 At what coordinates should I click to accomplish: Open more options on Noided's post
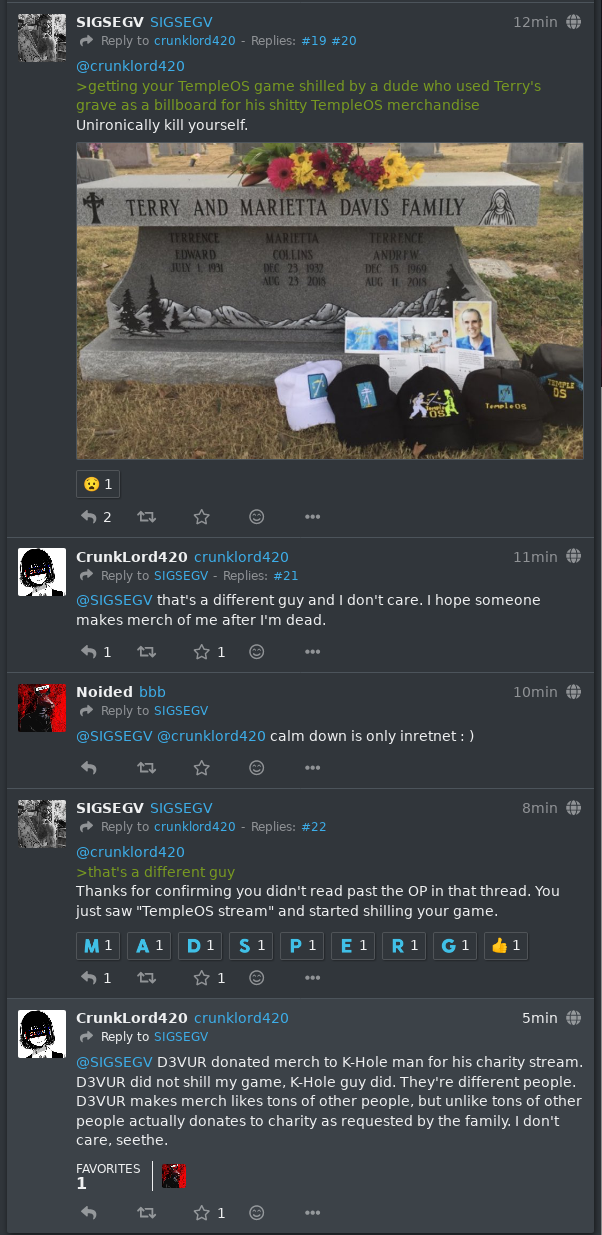point(312,768)
